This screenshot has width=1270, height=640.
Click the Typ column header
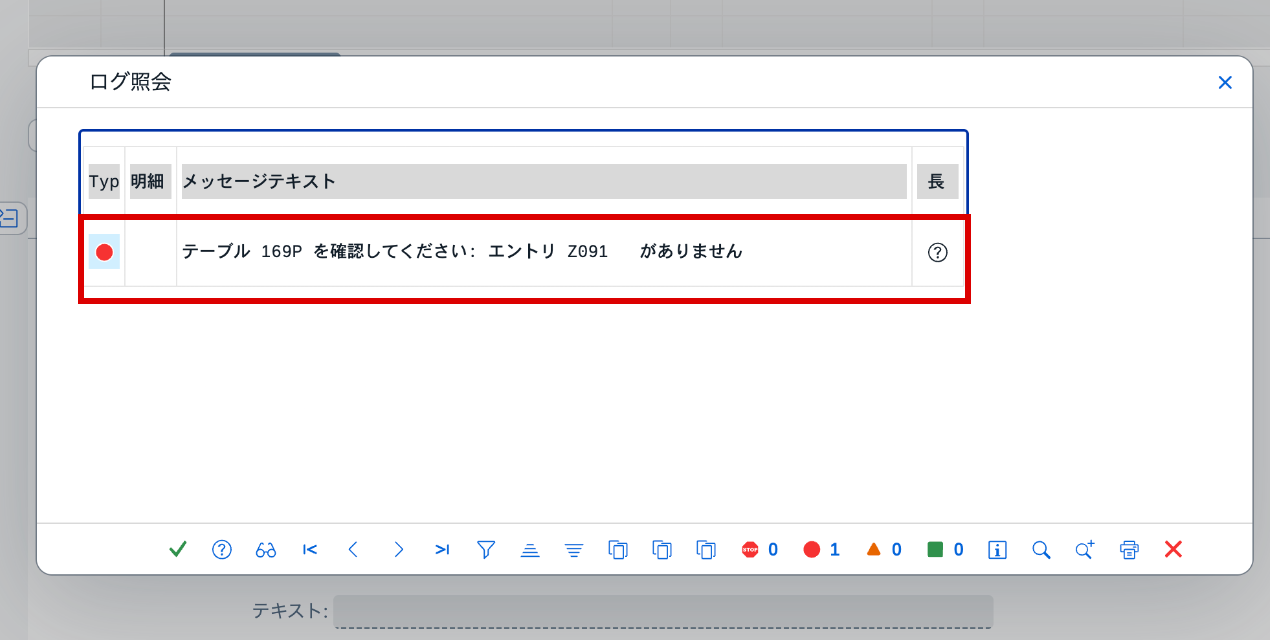pyautogui.click(x=104, y=182)
